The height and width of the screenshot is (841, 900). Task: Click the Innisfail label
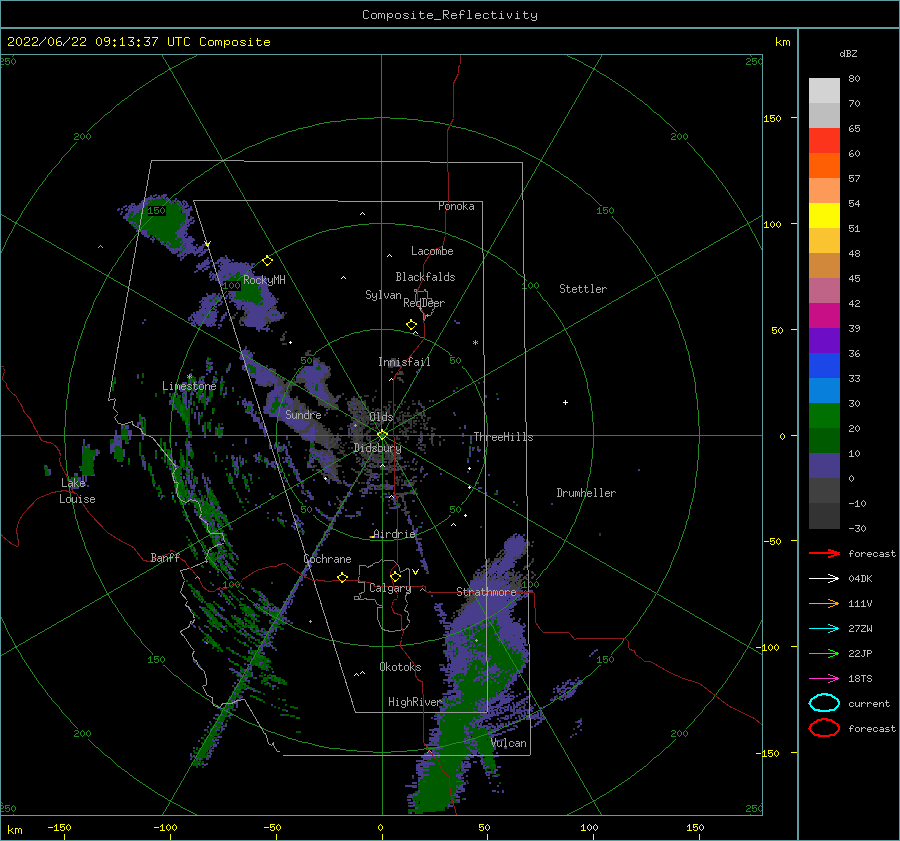pos(404,362)
